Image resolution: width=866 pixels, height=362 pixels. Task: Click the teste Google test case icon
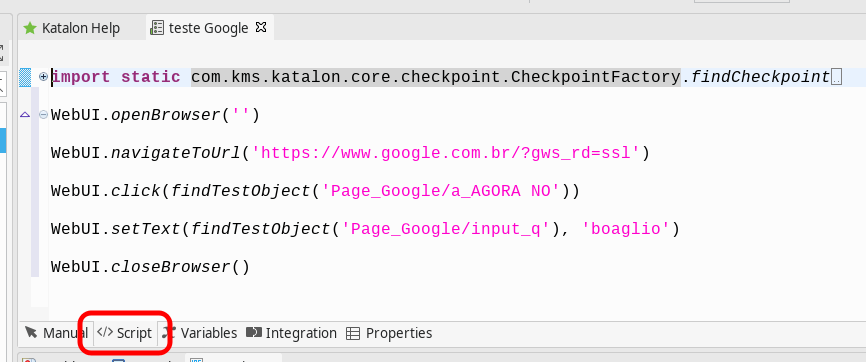point(157,28)
